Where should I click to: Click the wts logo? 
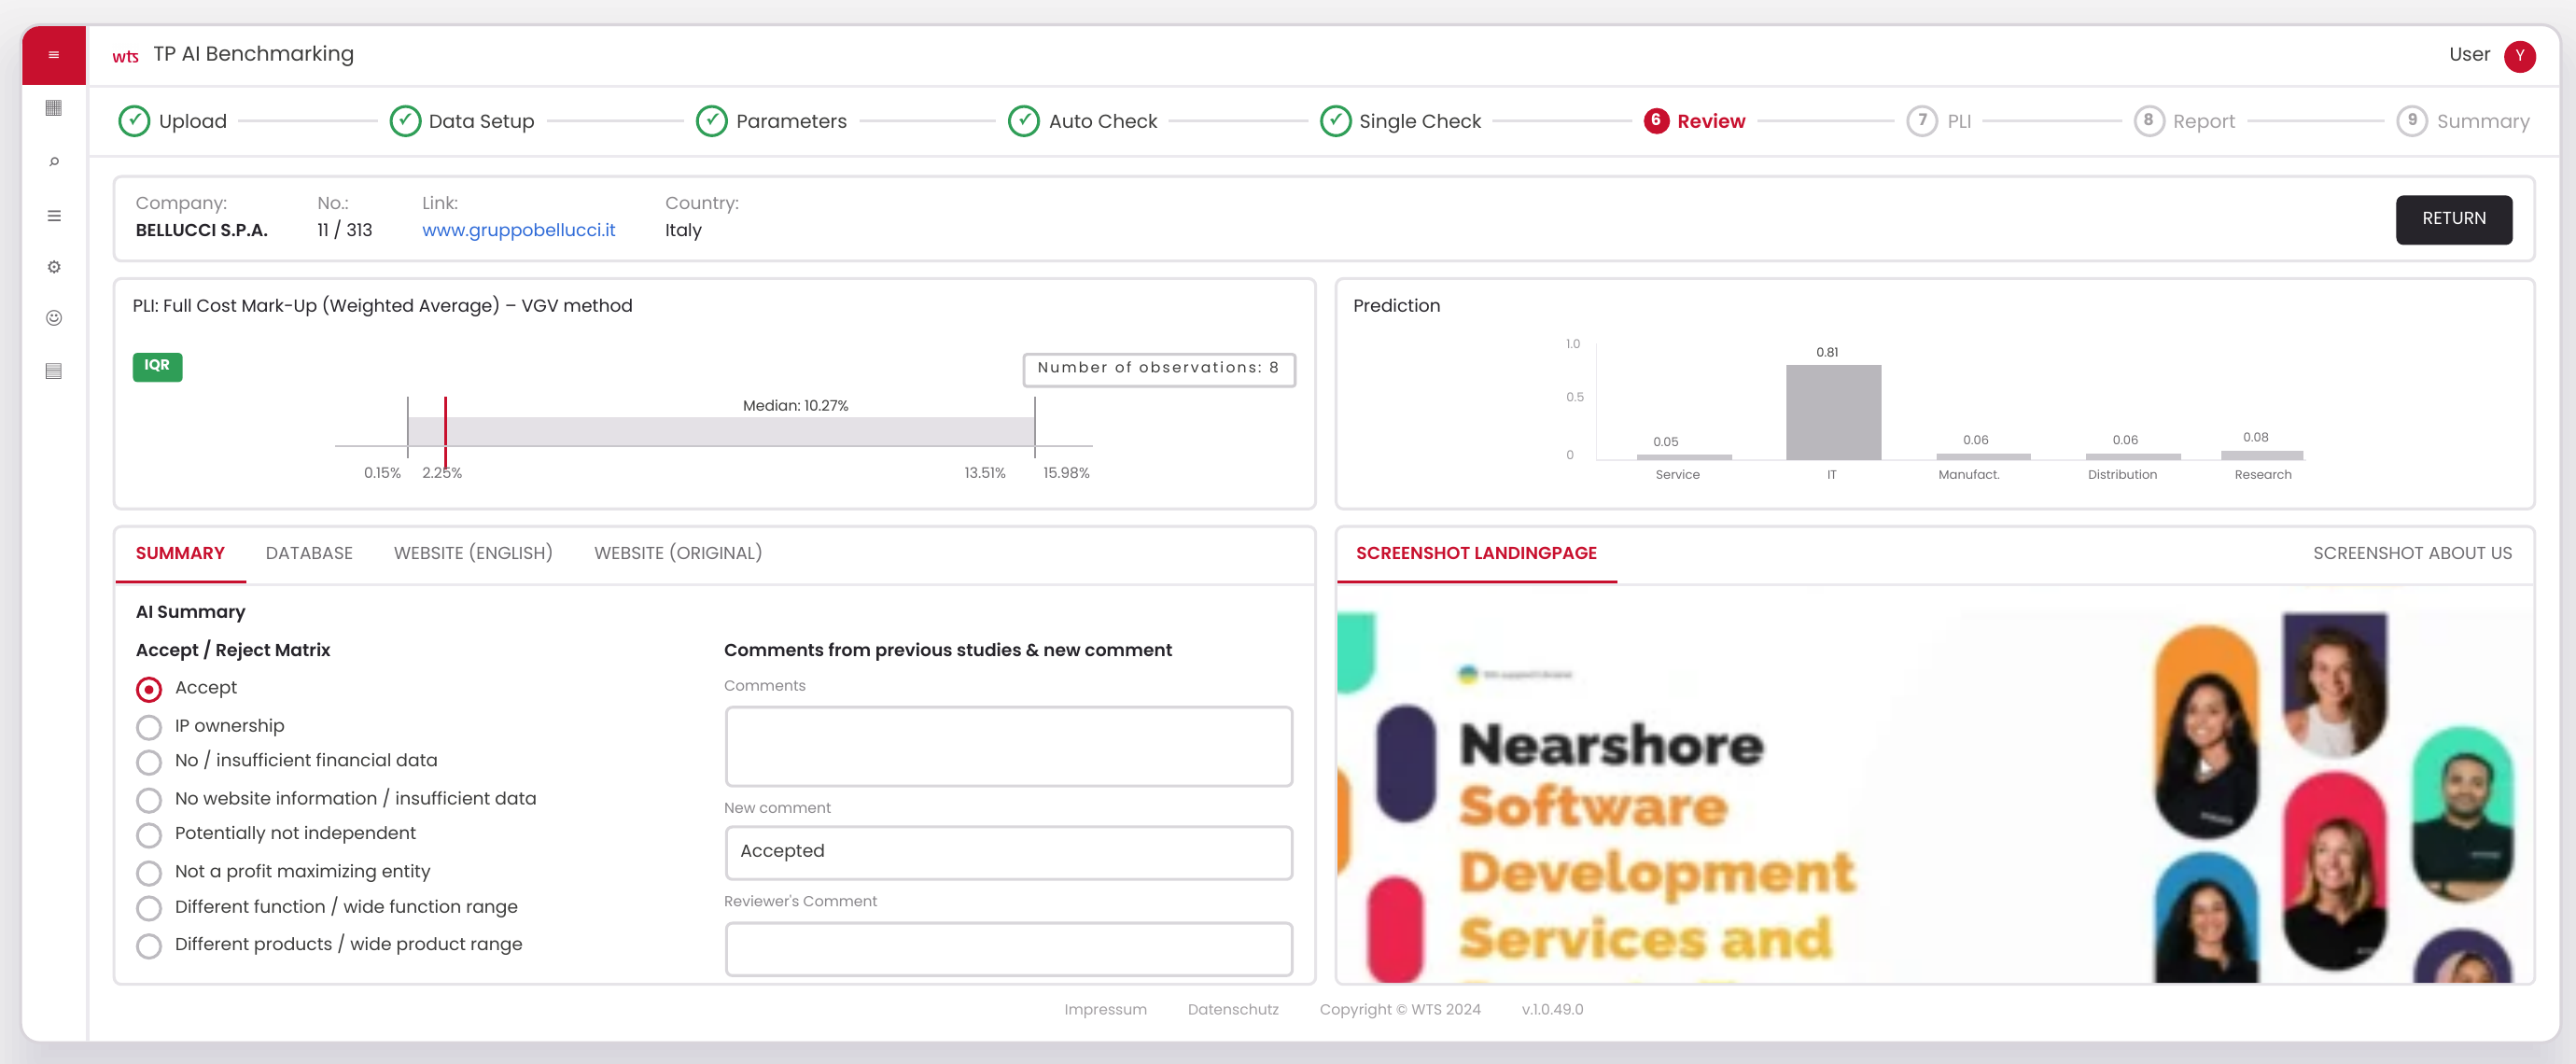pyautogui.click(x=125, y=56)
